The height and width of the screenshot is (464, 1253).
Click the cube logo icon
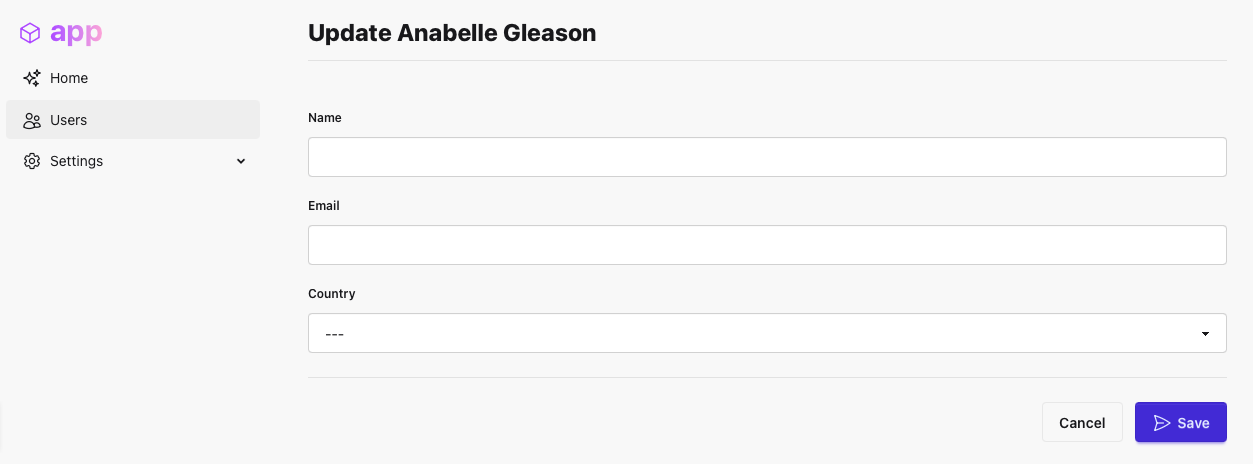tap(31, 33)
